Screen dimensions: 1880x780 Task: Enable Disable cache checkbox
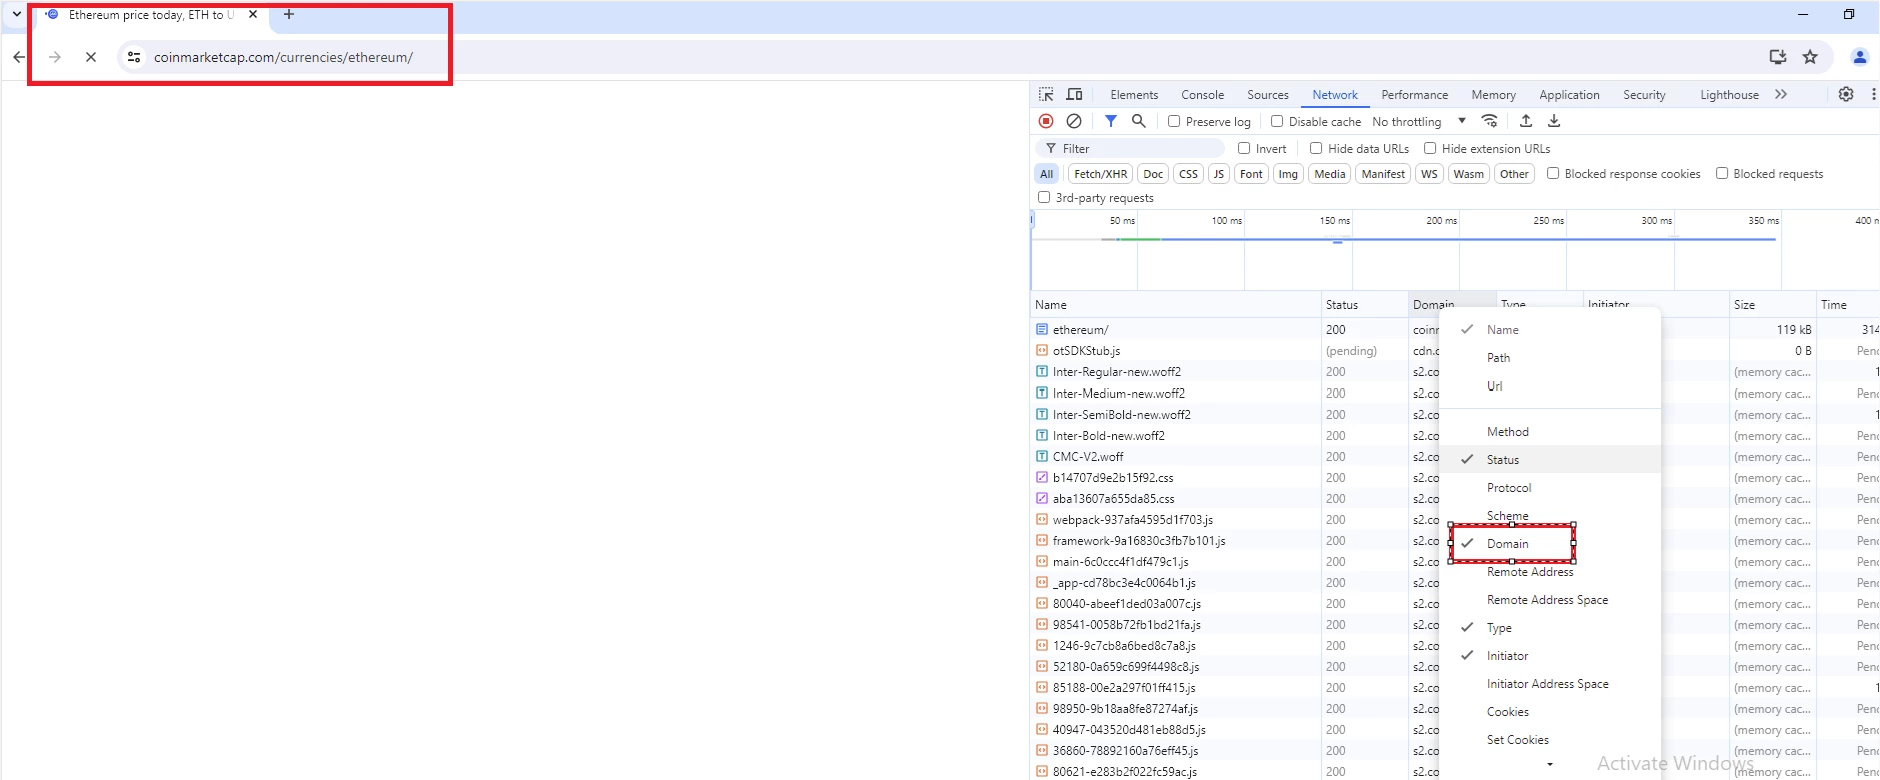1277,121
